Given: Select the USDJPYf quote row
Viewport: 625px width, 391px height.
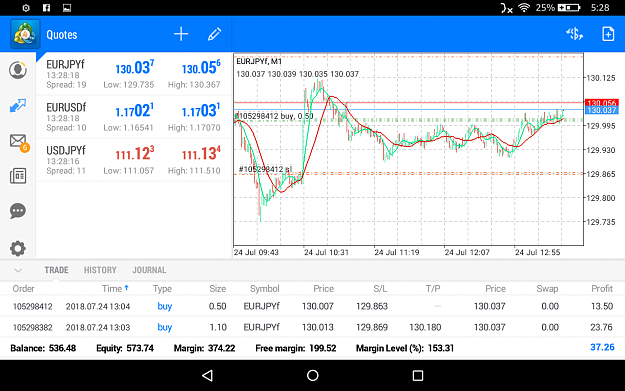Looking at the screenshot, I should [x=134, y=160].
